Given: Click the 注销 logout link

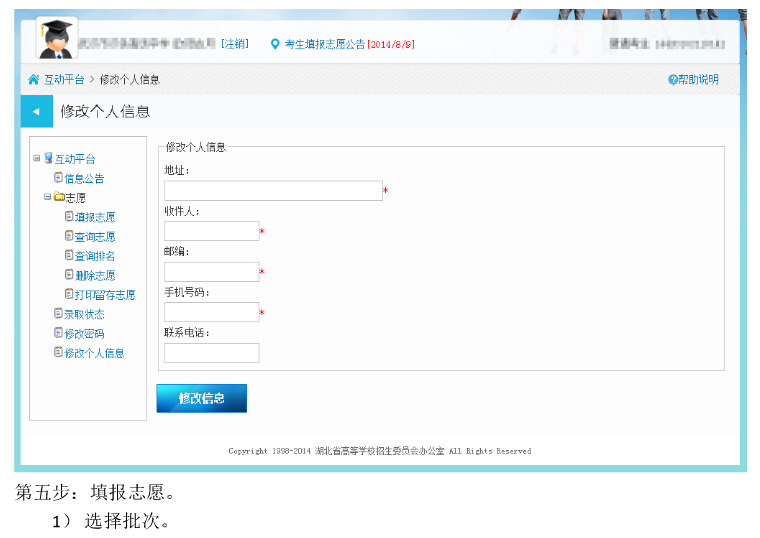Looking at the screenshot, I should pos(235,45).
